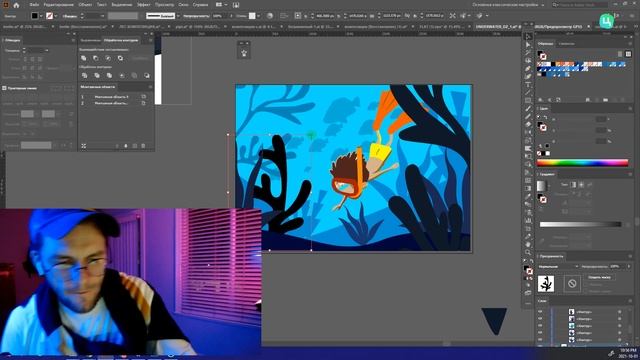
Task: Open opacity slider arrow in Прозрачность panel
Action: point(629,266)
